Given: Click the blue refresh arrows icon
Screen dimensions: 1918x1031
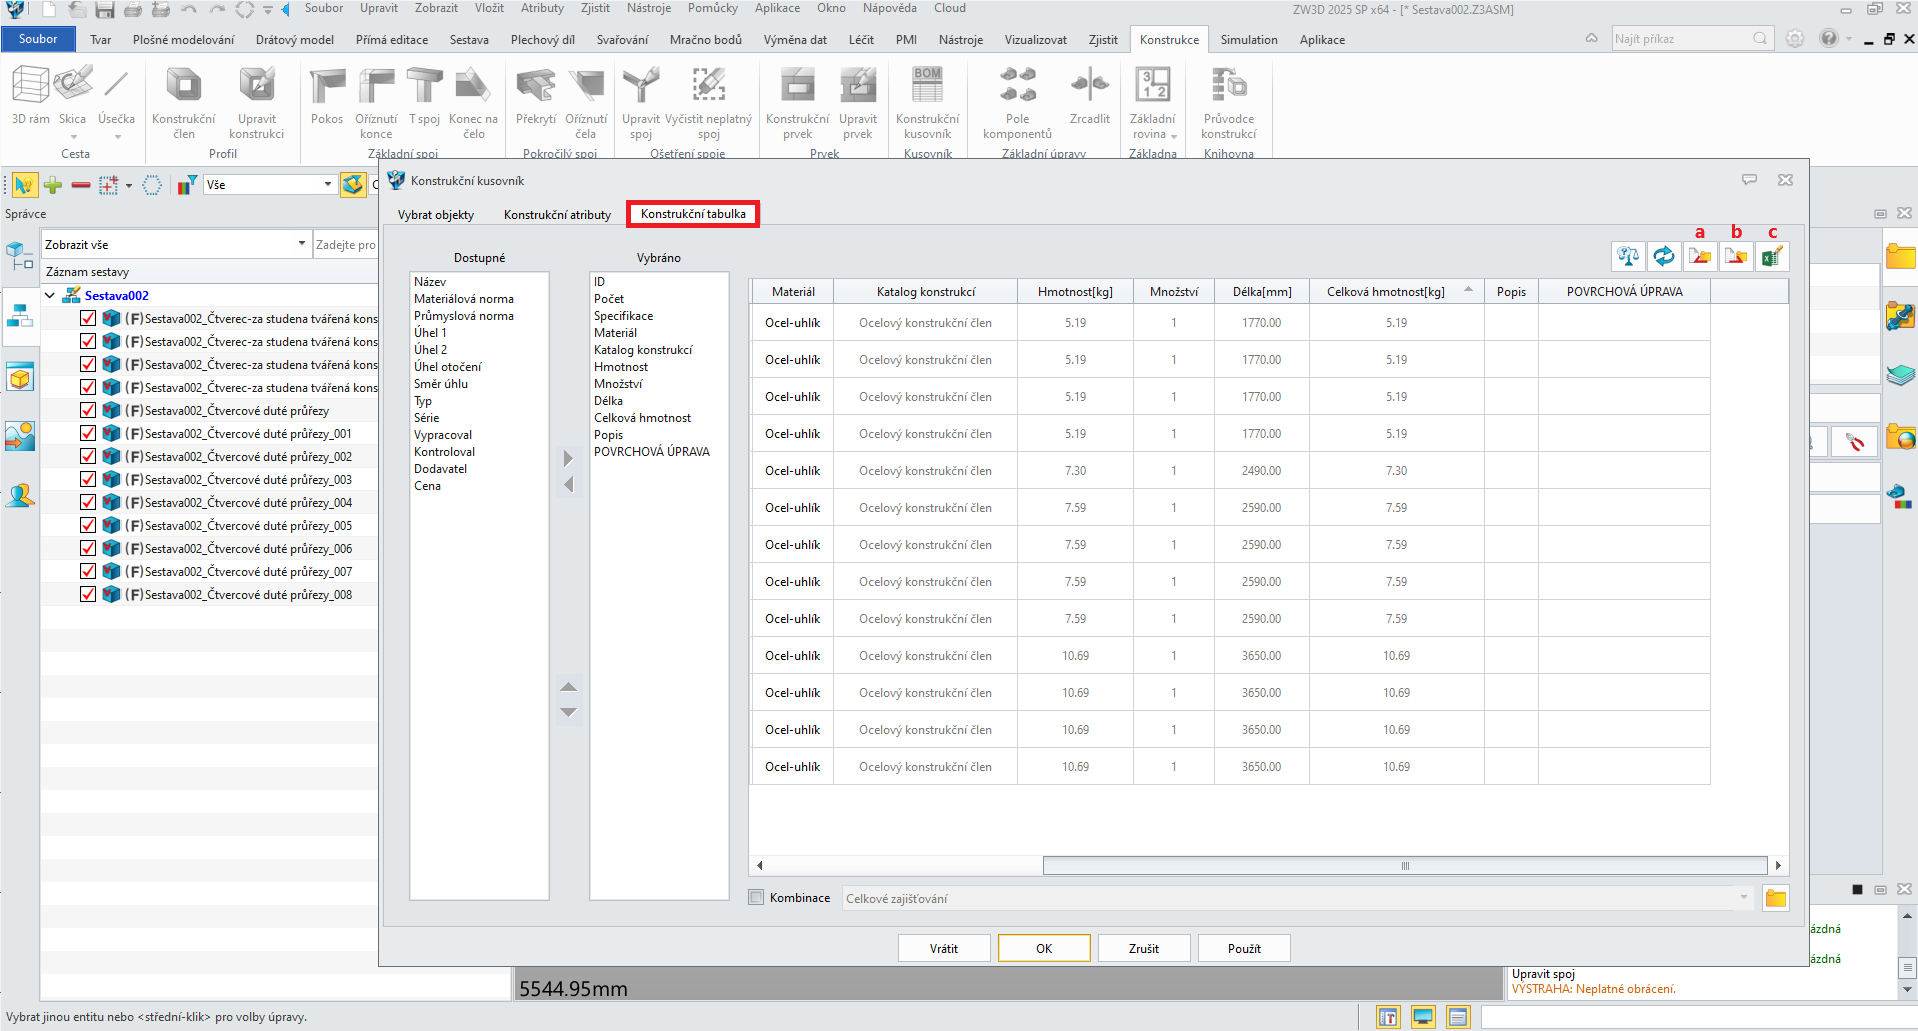Looking at the screenshot, I should [1664, 257].
